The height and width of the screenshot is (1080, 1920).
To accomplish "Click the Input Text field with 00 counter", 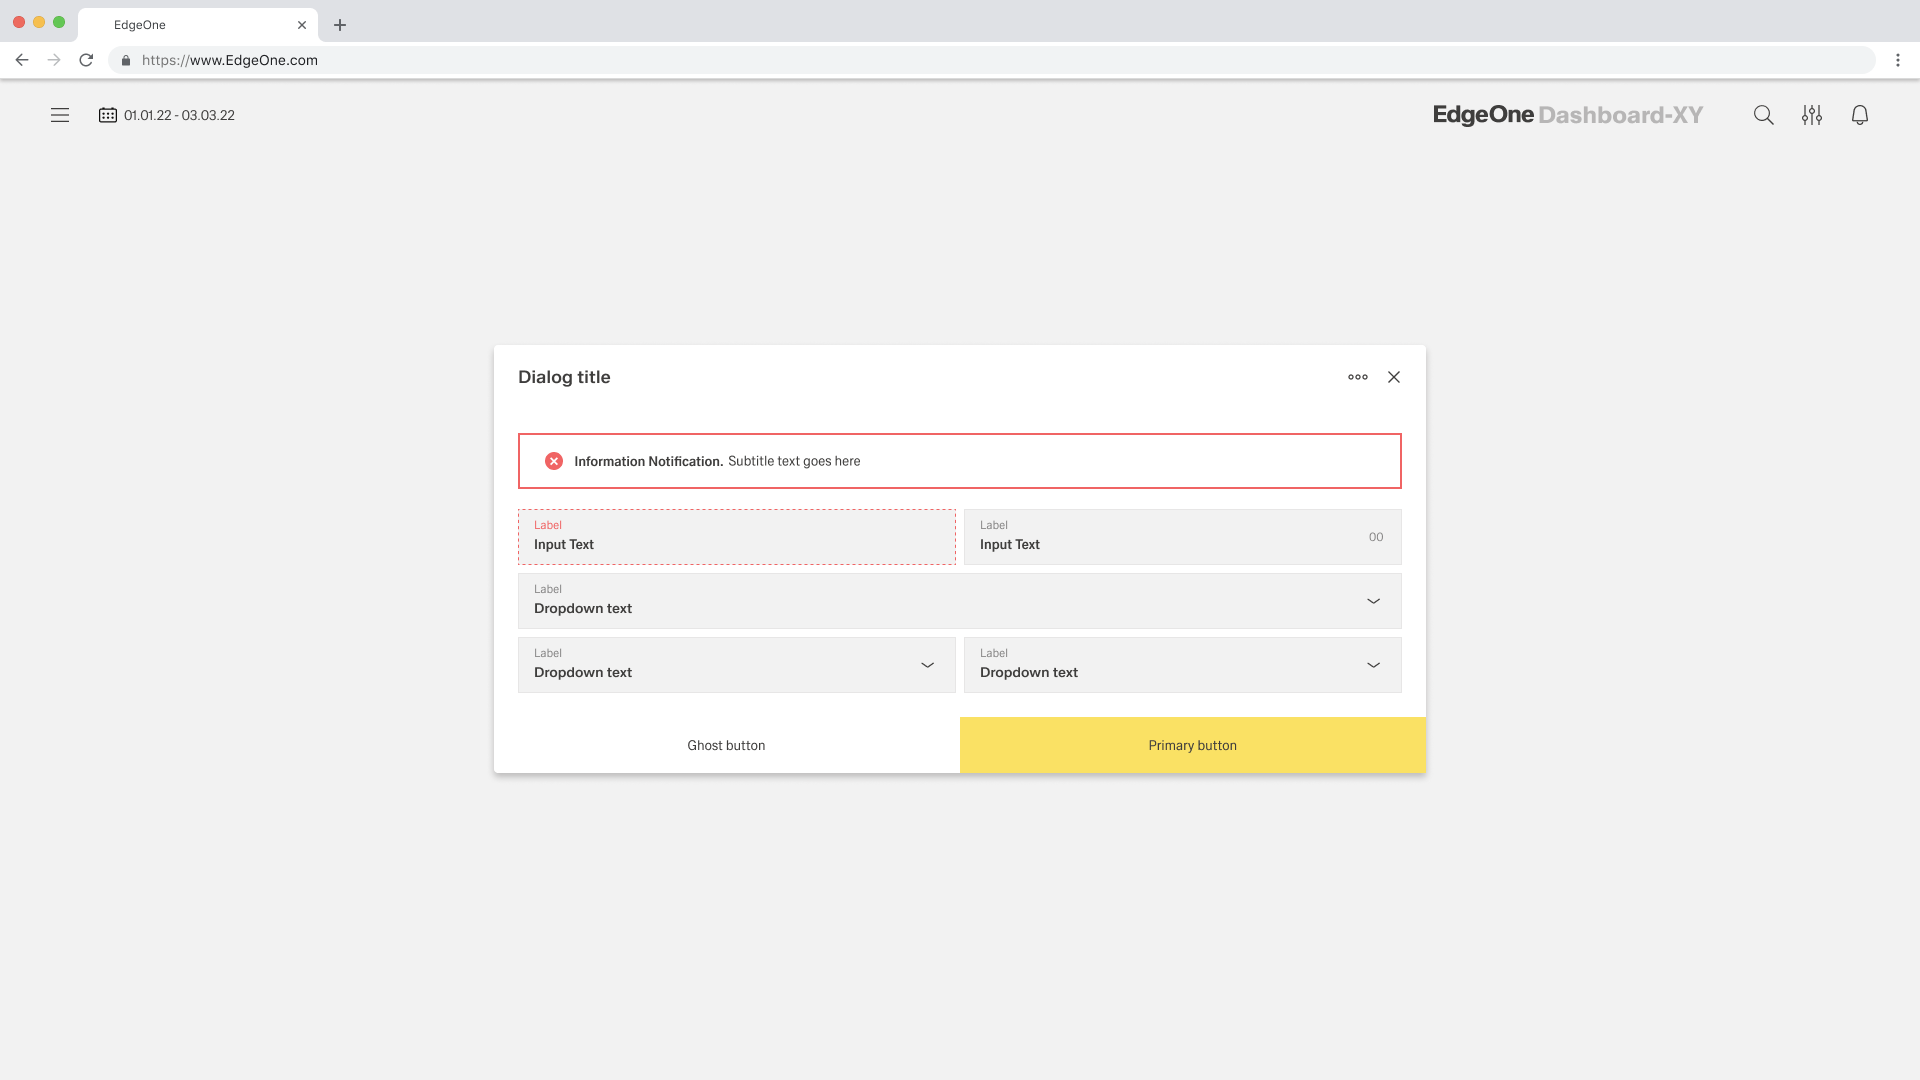I will click(x=1160, y=538).
